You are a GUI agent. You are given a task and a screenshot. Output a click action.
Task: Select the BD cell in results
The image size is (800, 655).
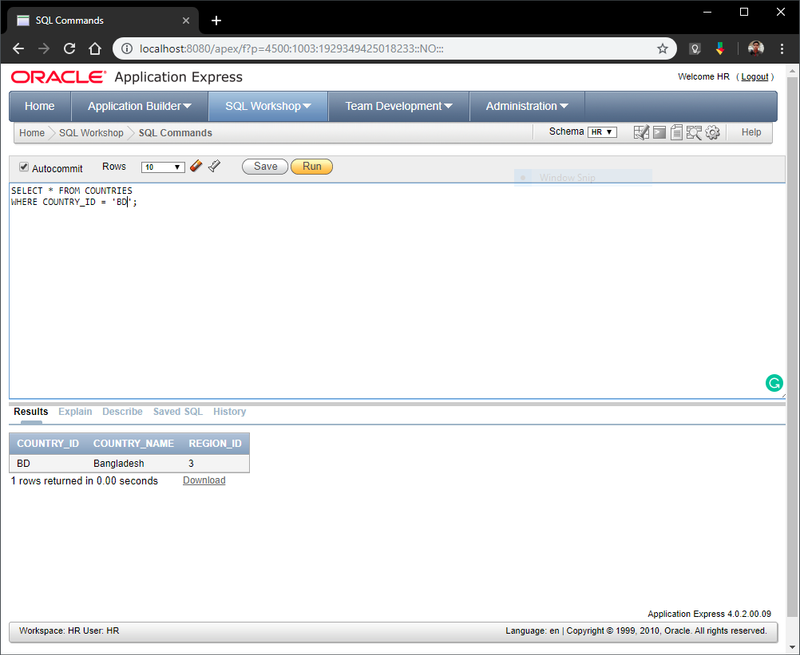click(23, 464)
